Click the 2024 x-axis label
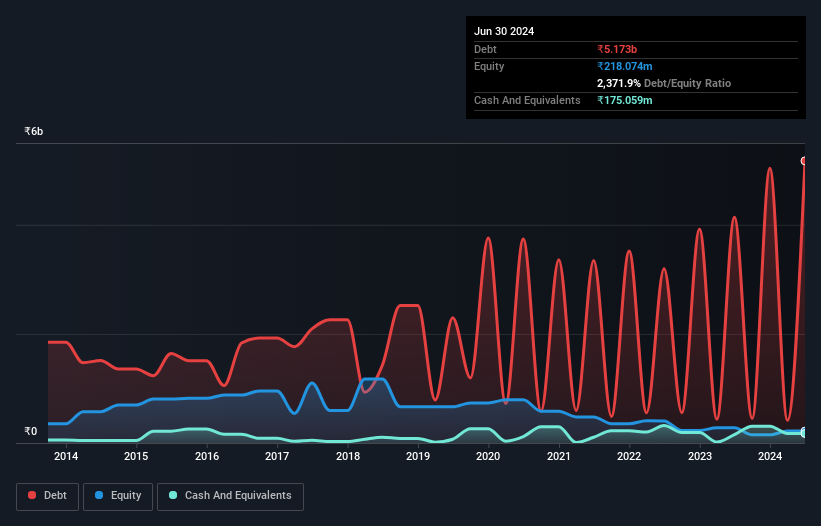Image resolution: width=821 pixels, height=526 pixels. 770,456
